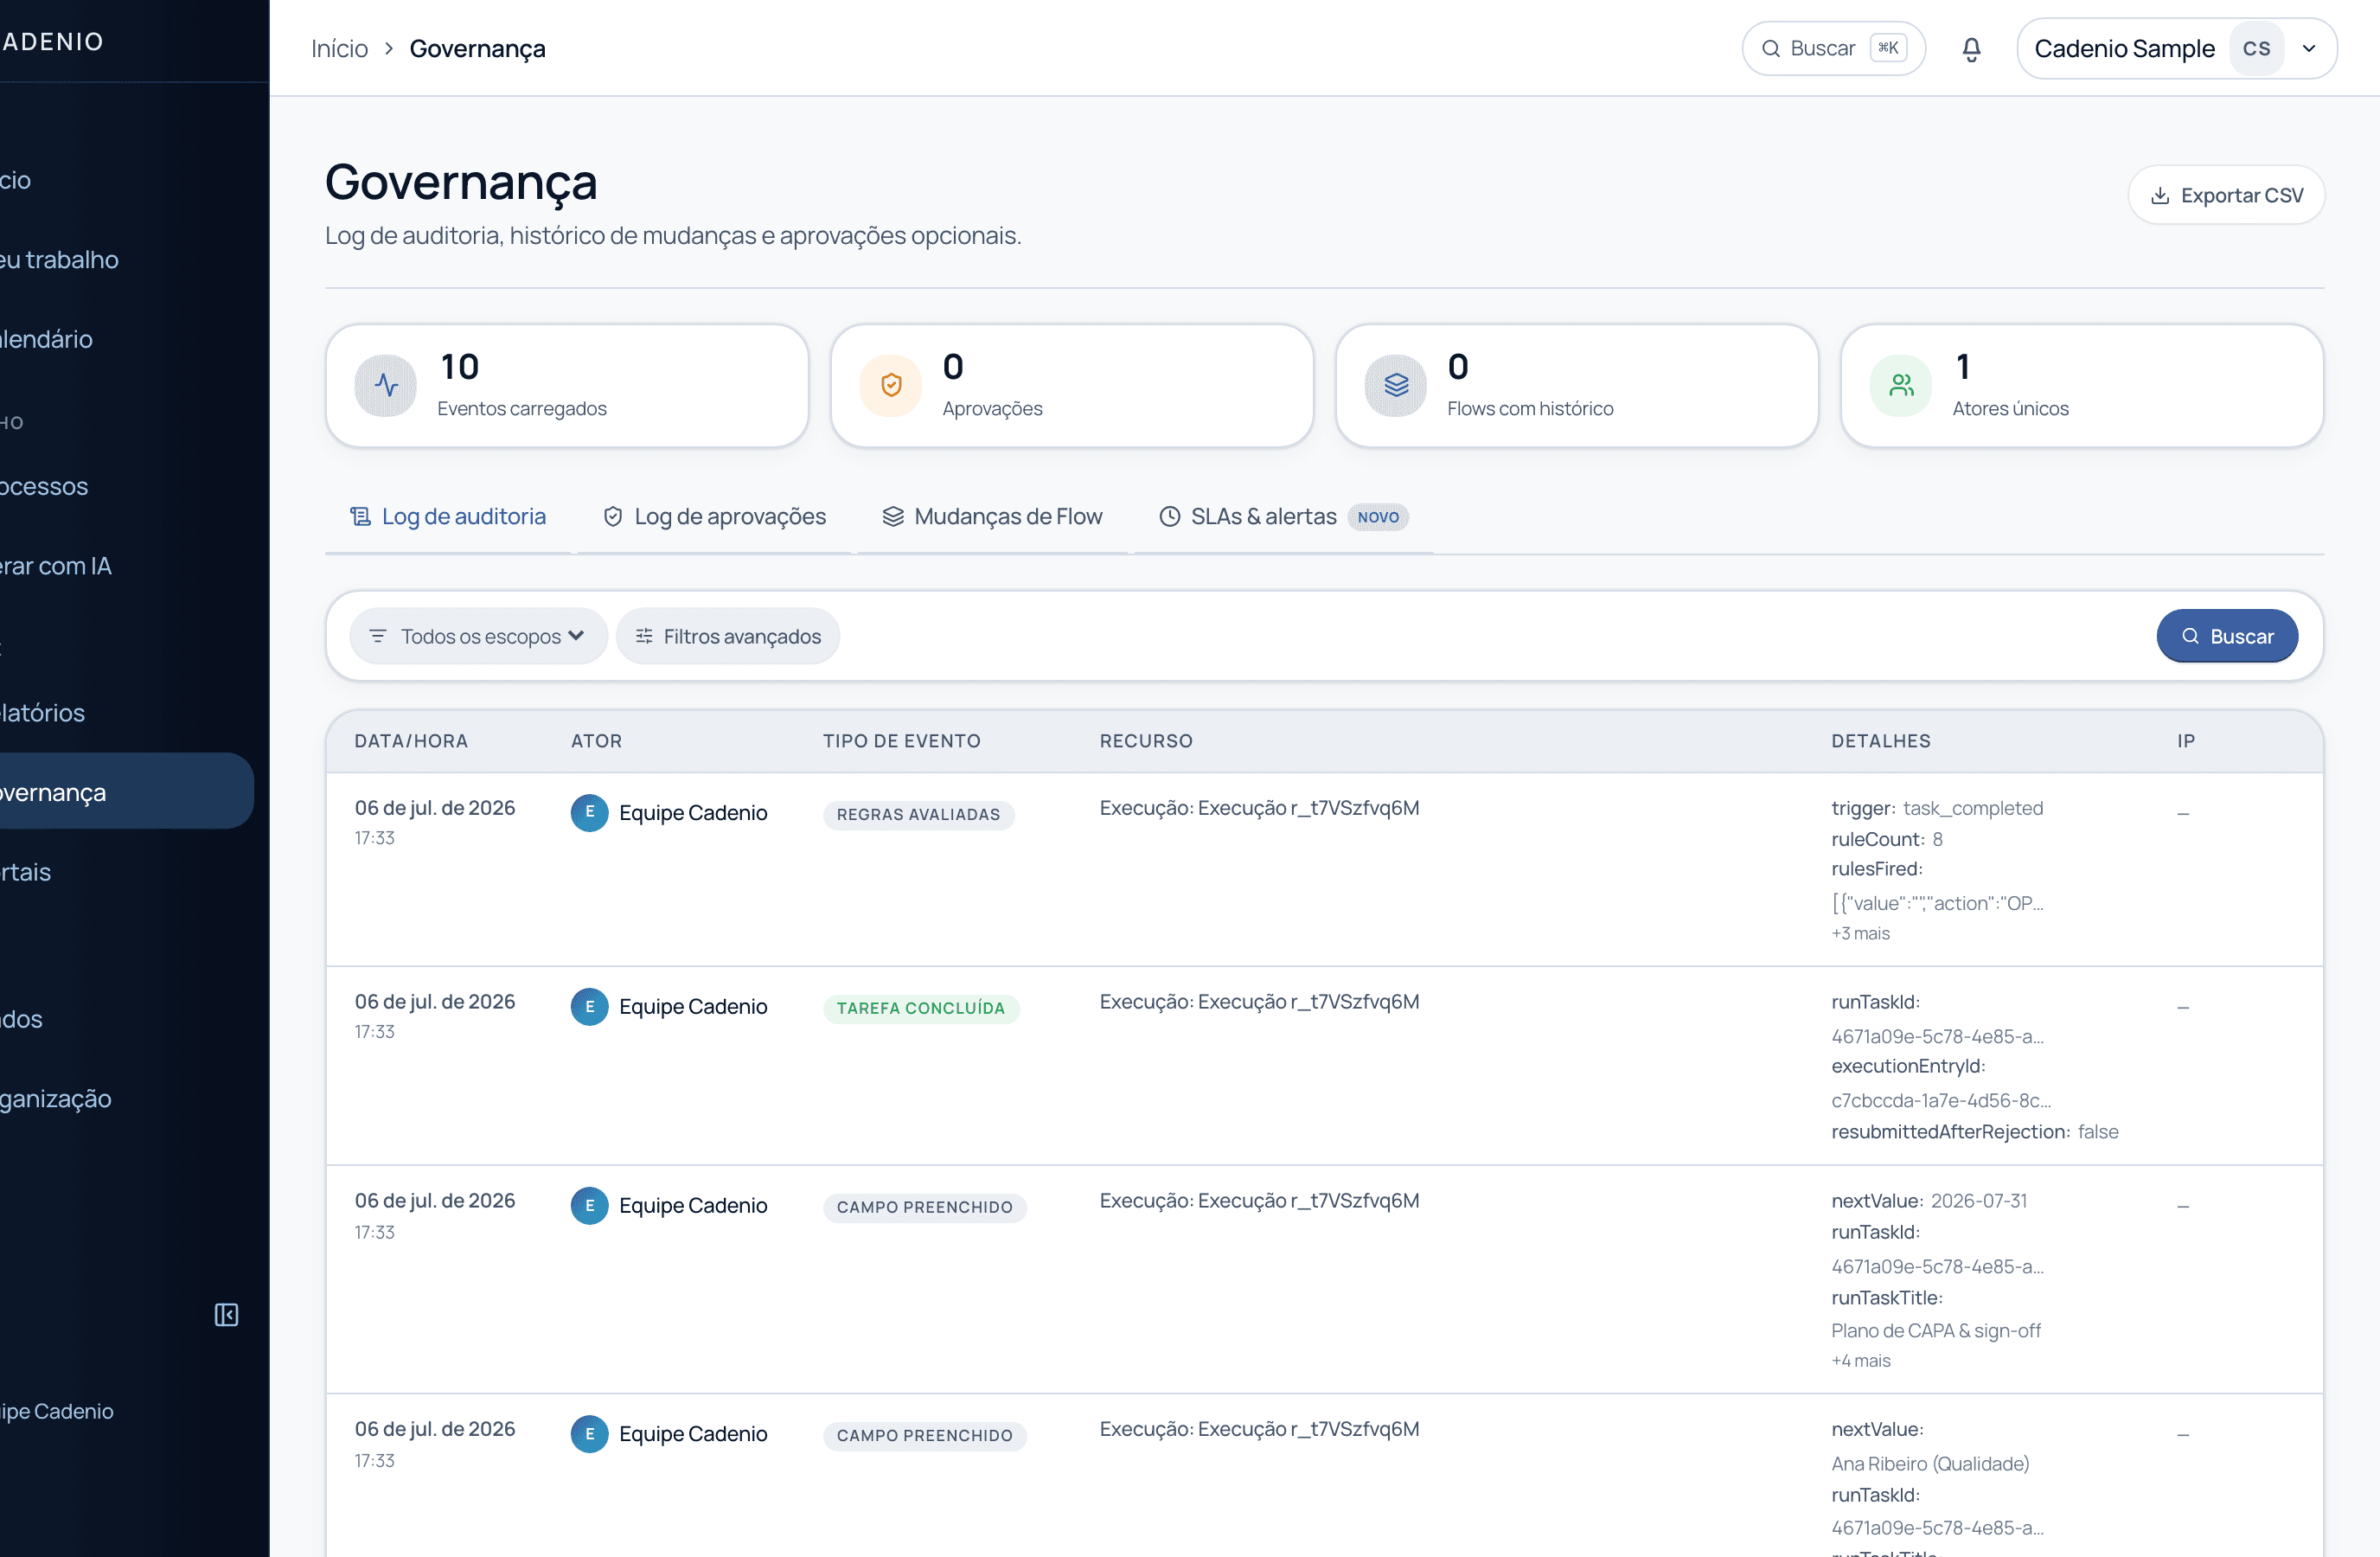Click the shield icon on the Aprovações card
Screen dimensions: 2380x1557
[891, 385]
